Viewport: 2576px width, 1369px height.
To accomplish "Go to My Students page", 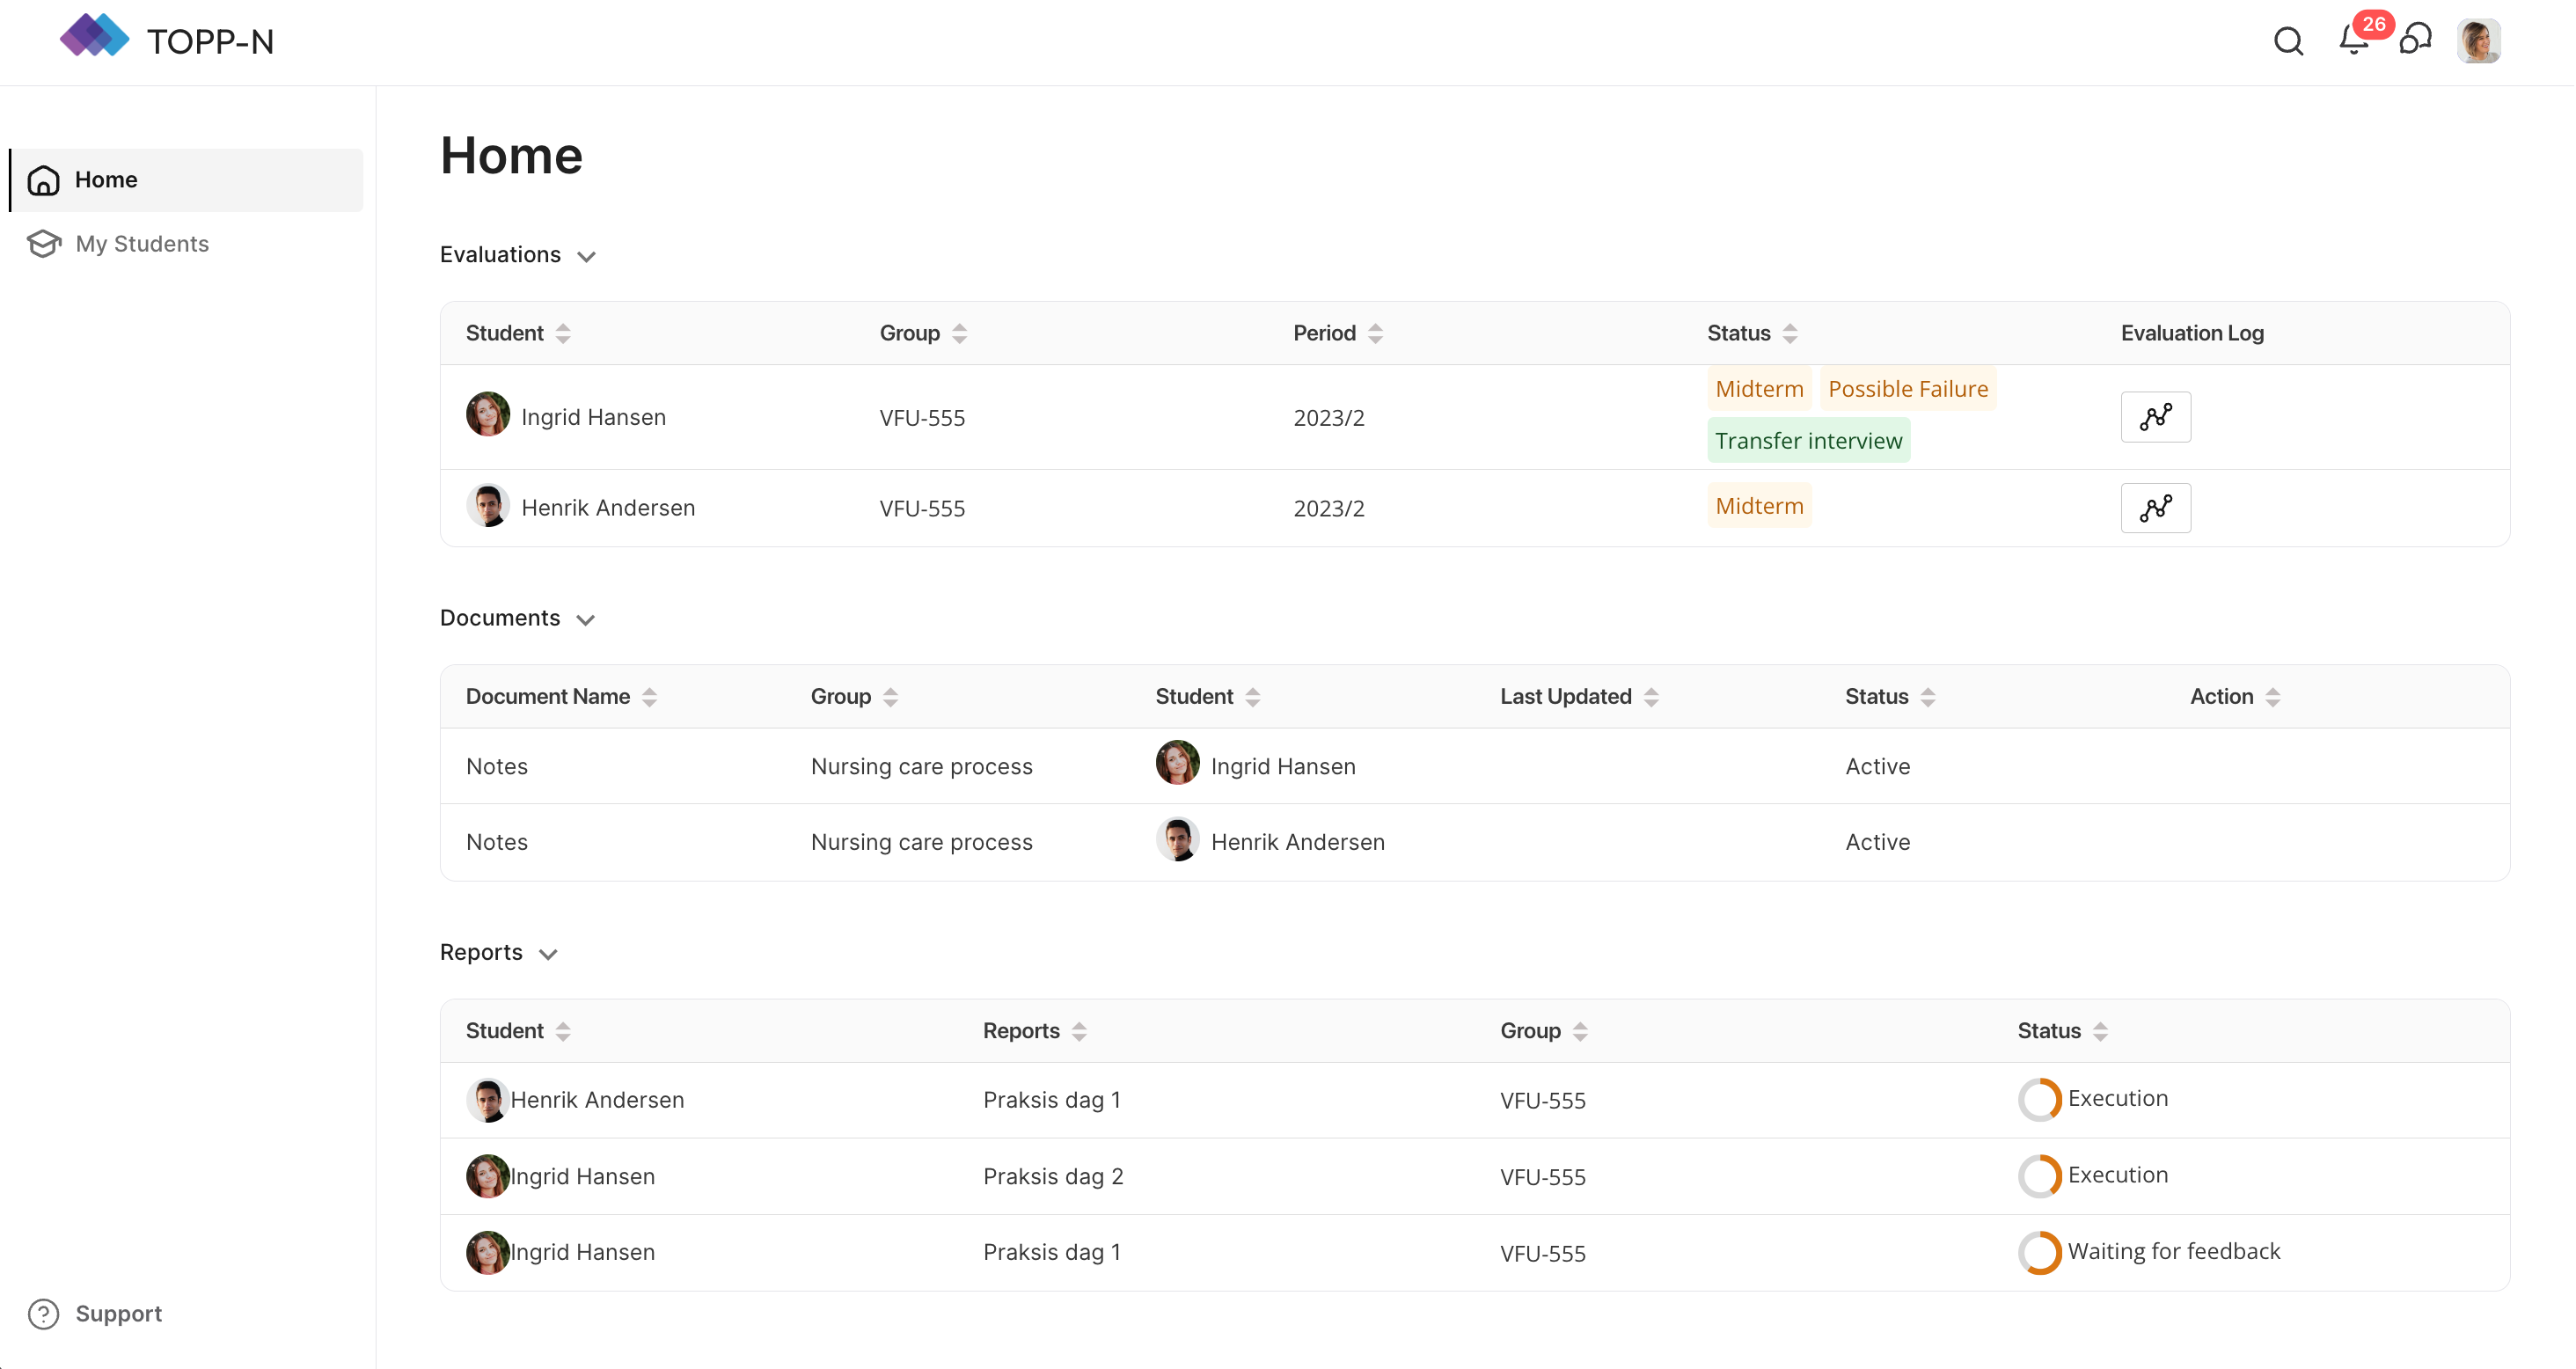I will [142, 244].
